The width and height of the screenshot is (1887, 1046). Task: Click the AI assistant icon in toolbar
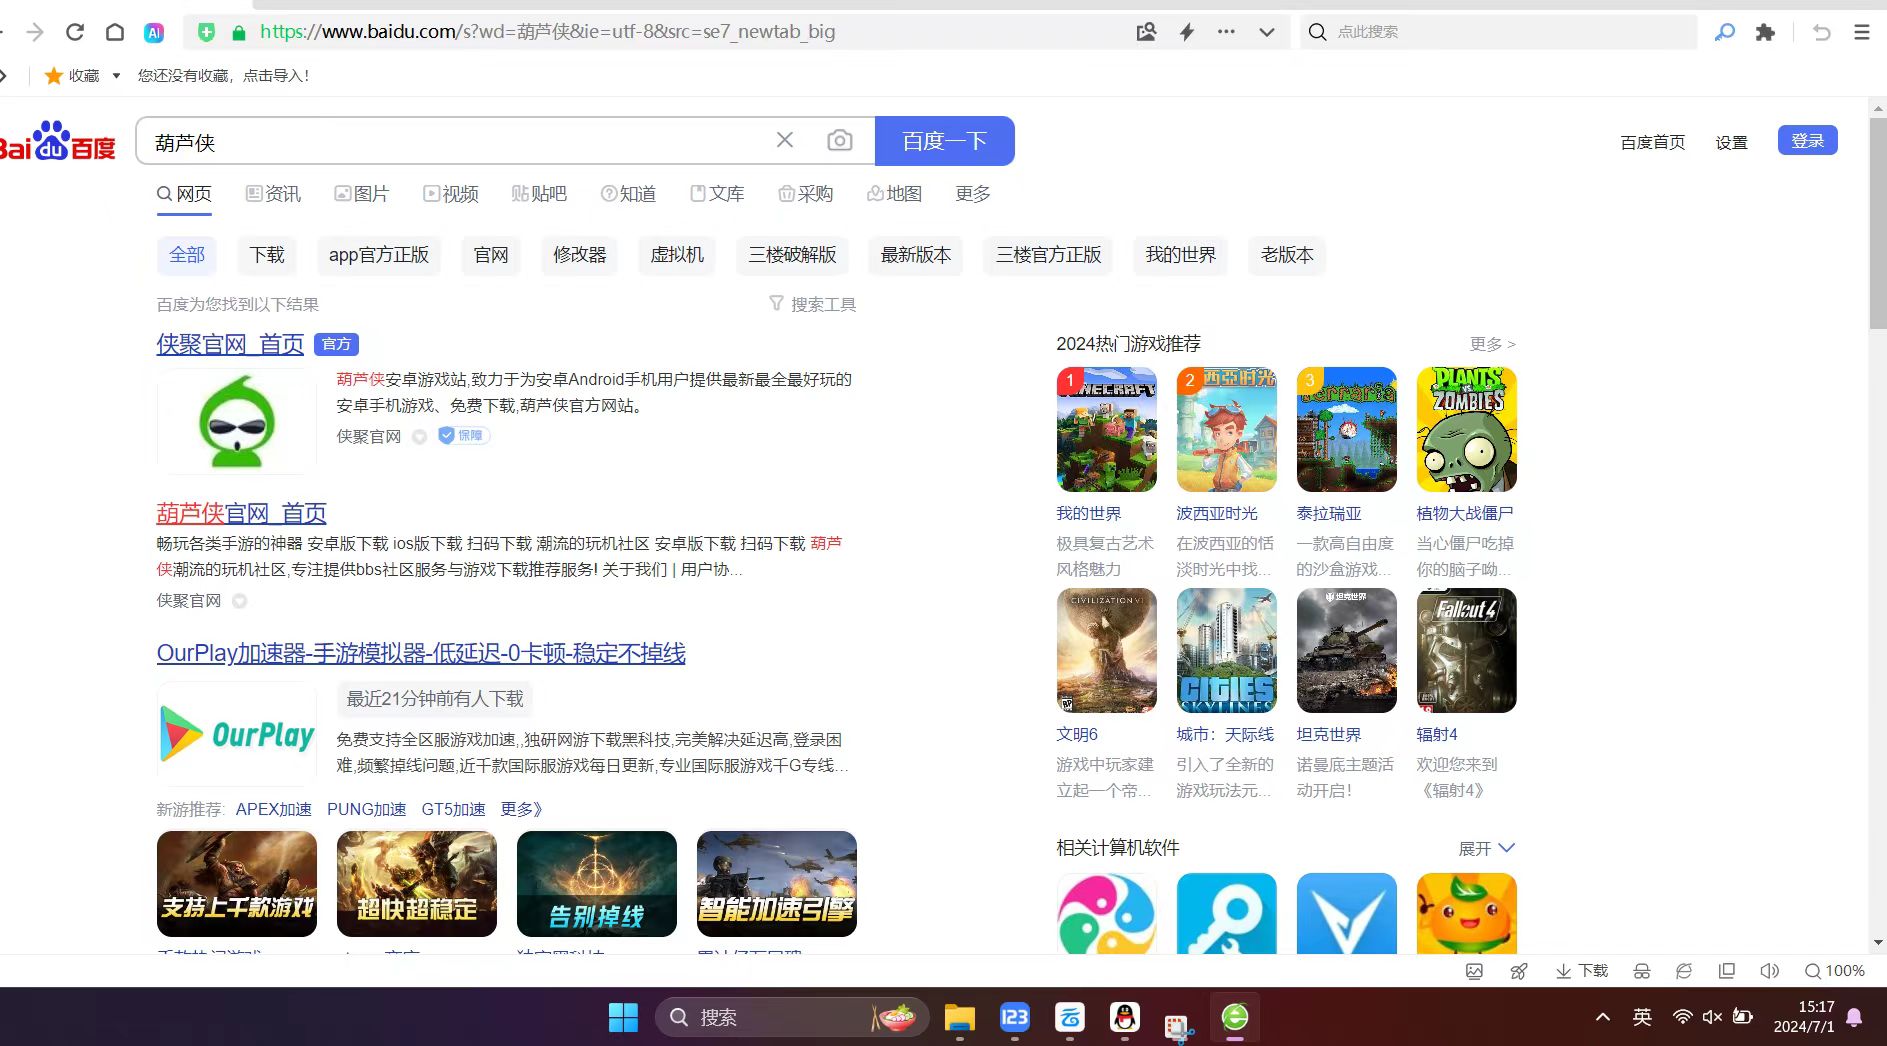pos(154,32)
